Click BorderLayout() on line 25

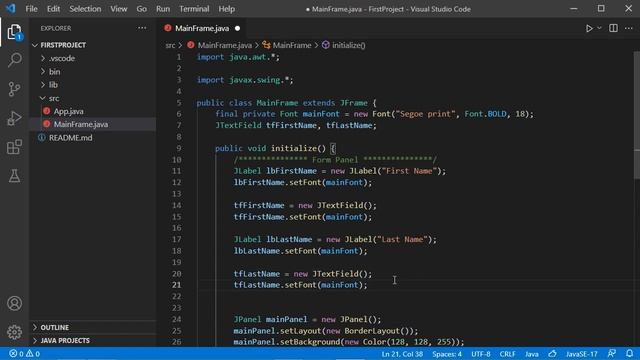pyautogui.click(x=377, y=331)
